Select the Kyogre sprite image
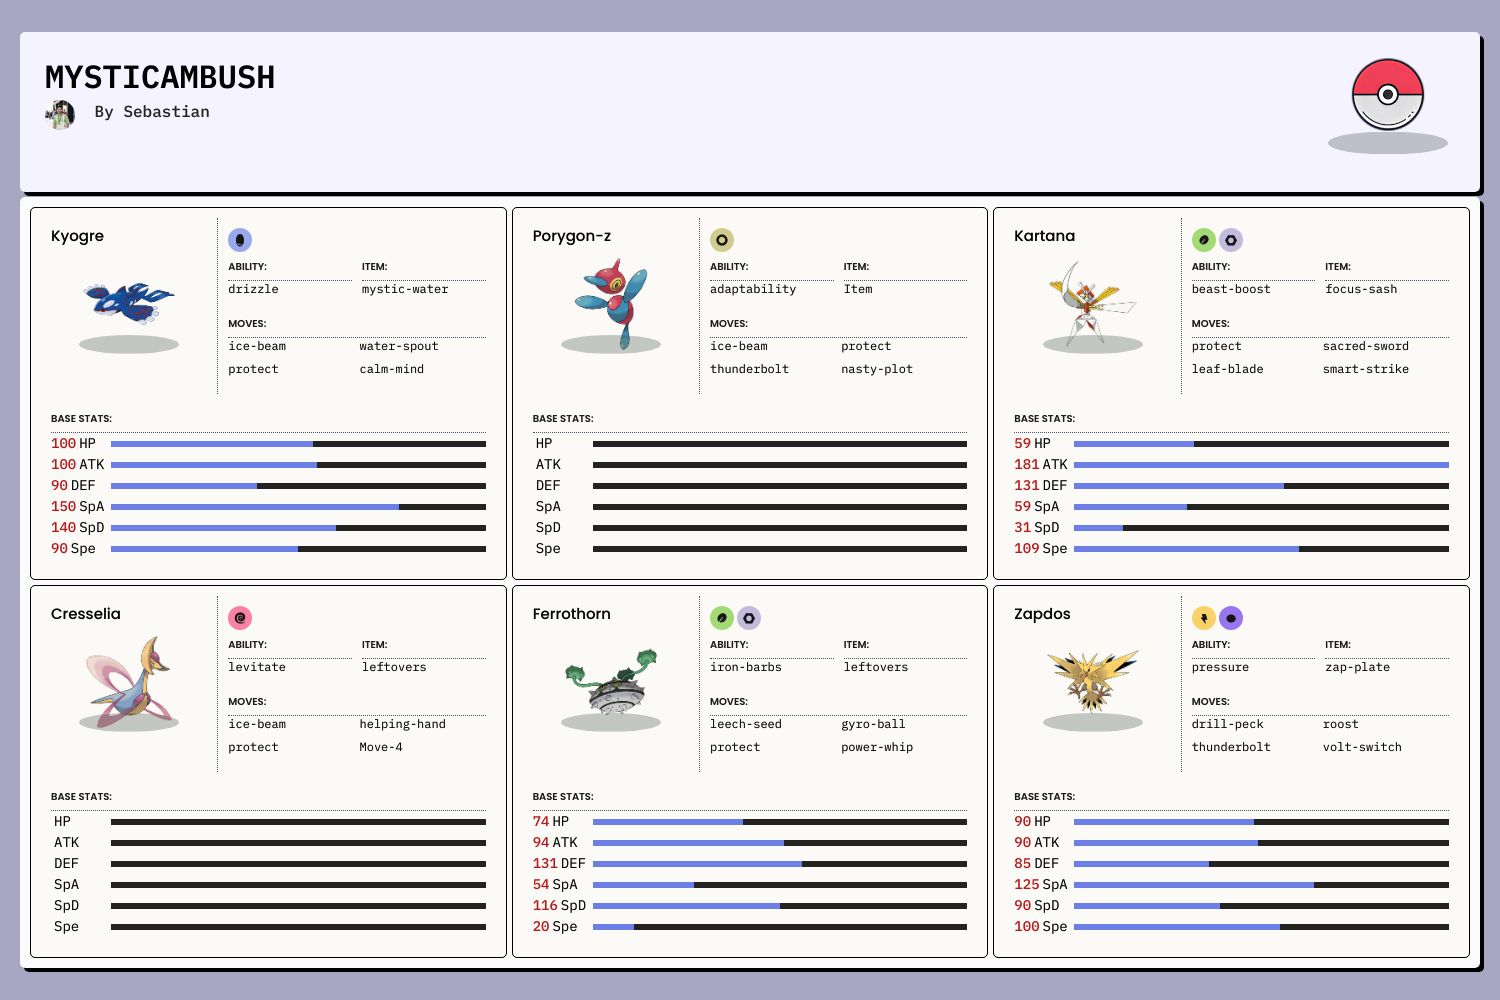 pos(129,302)
